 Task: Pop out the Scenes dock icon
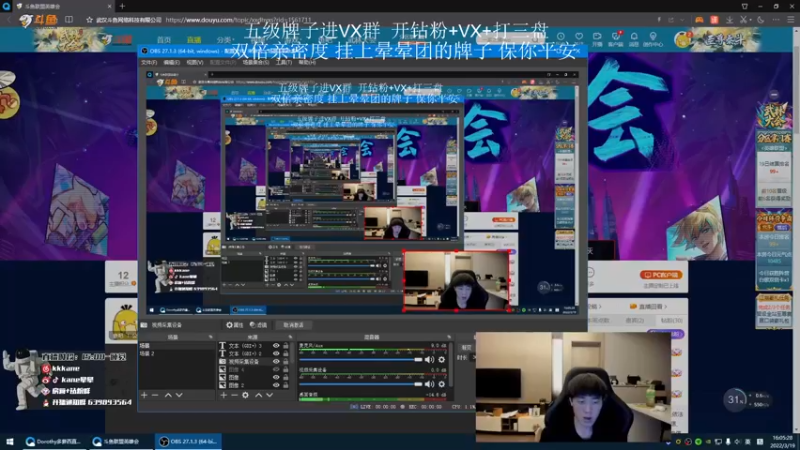point(211,337)
